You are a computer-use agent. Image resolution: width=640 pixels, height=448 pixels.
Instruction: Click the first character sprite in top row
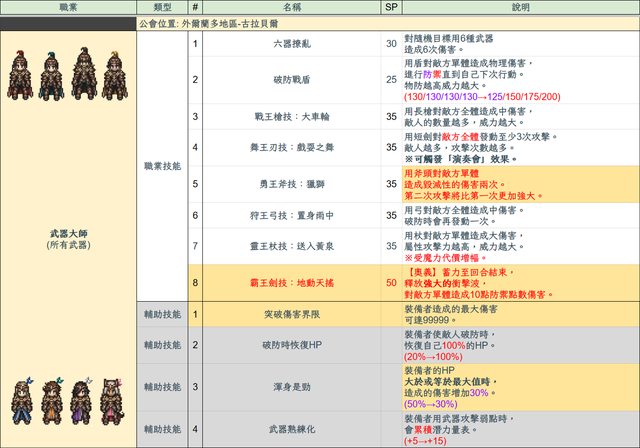click(x=18, y=75)
